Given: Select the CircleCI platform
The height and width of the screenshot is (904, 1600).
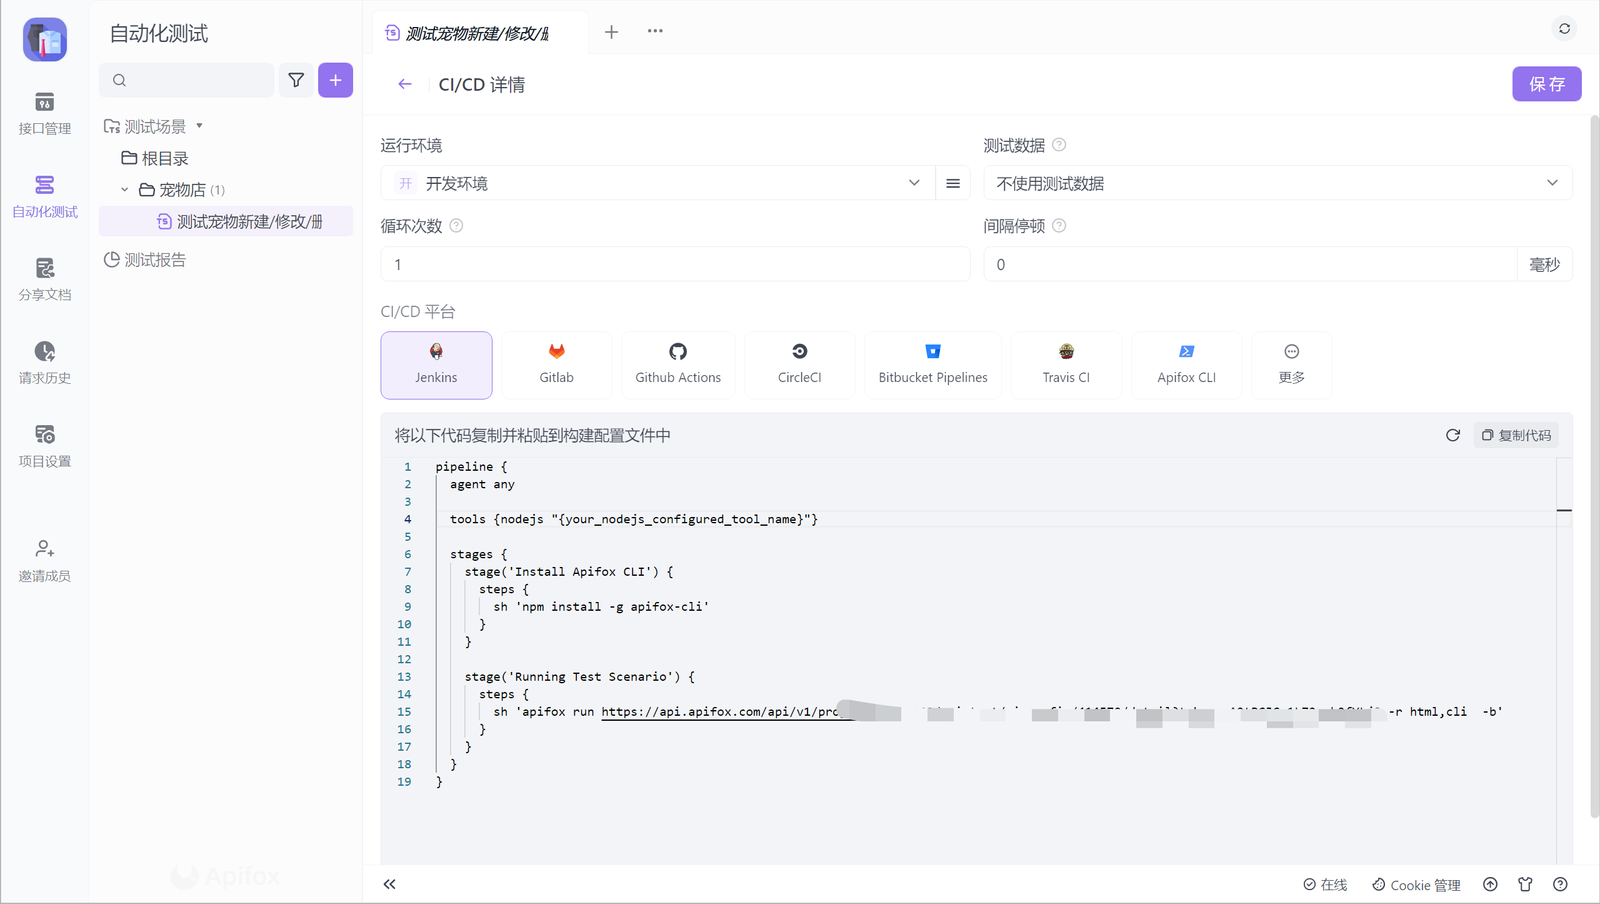Looking at the screenshot, I should click(x=799, y=365).
